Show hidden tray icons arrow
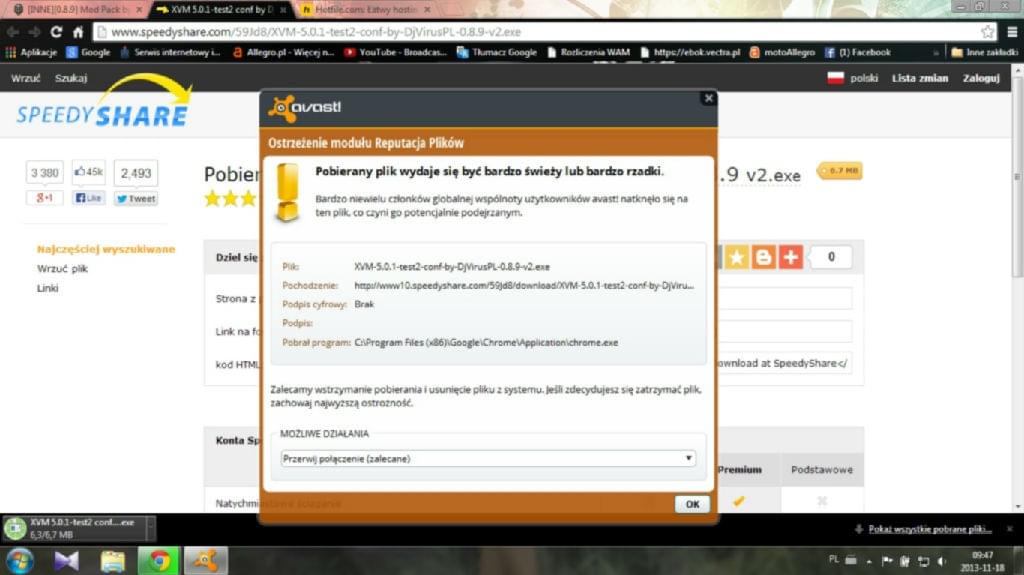The image size is (1024, 575). pyautogui.click(x=869, y=561)
